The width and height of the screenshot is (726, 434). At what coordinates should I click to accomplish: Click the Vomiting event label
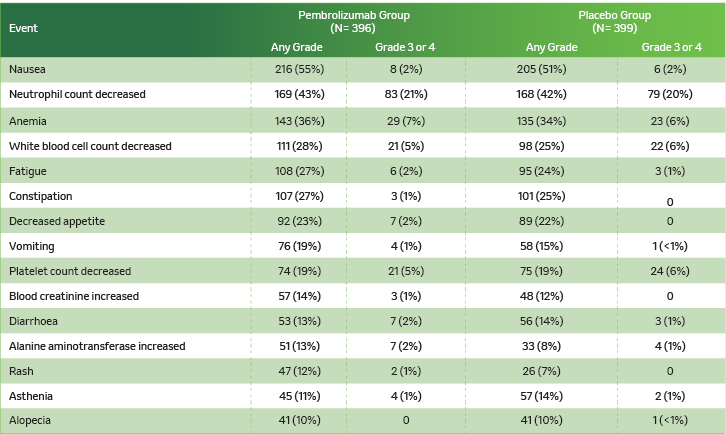point(31,246)
